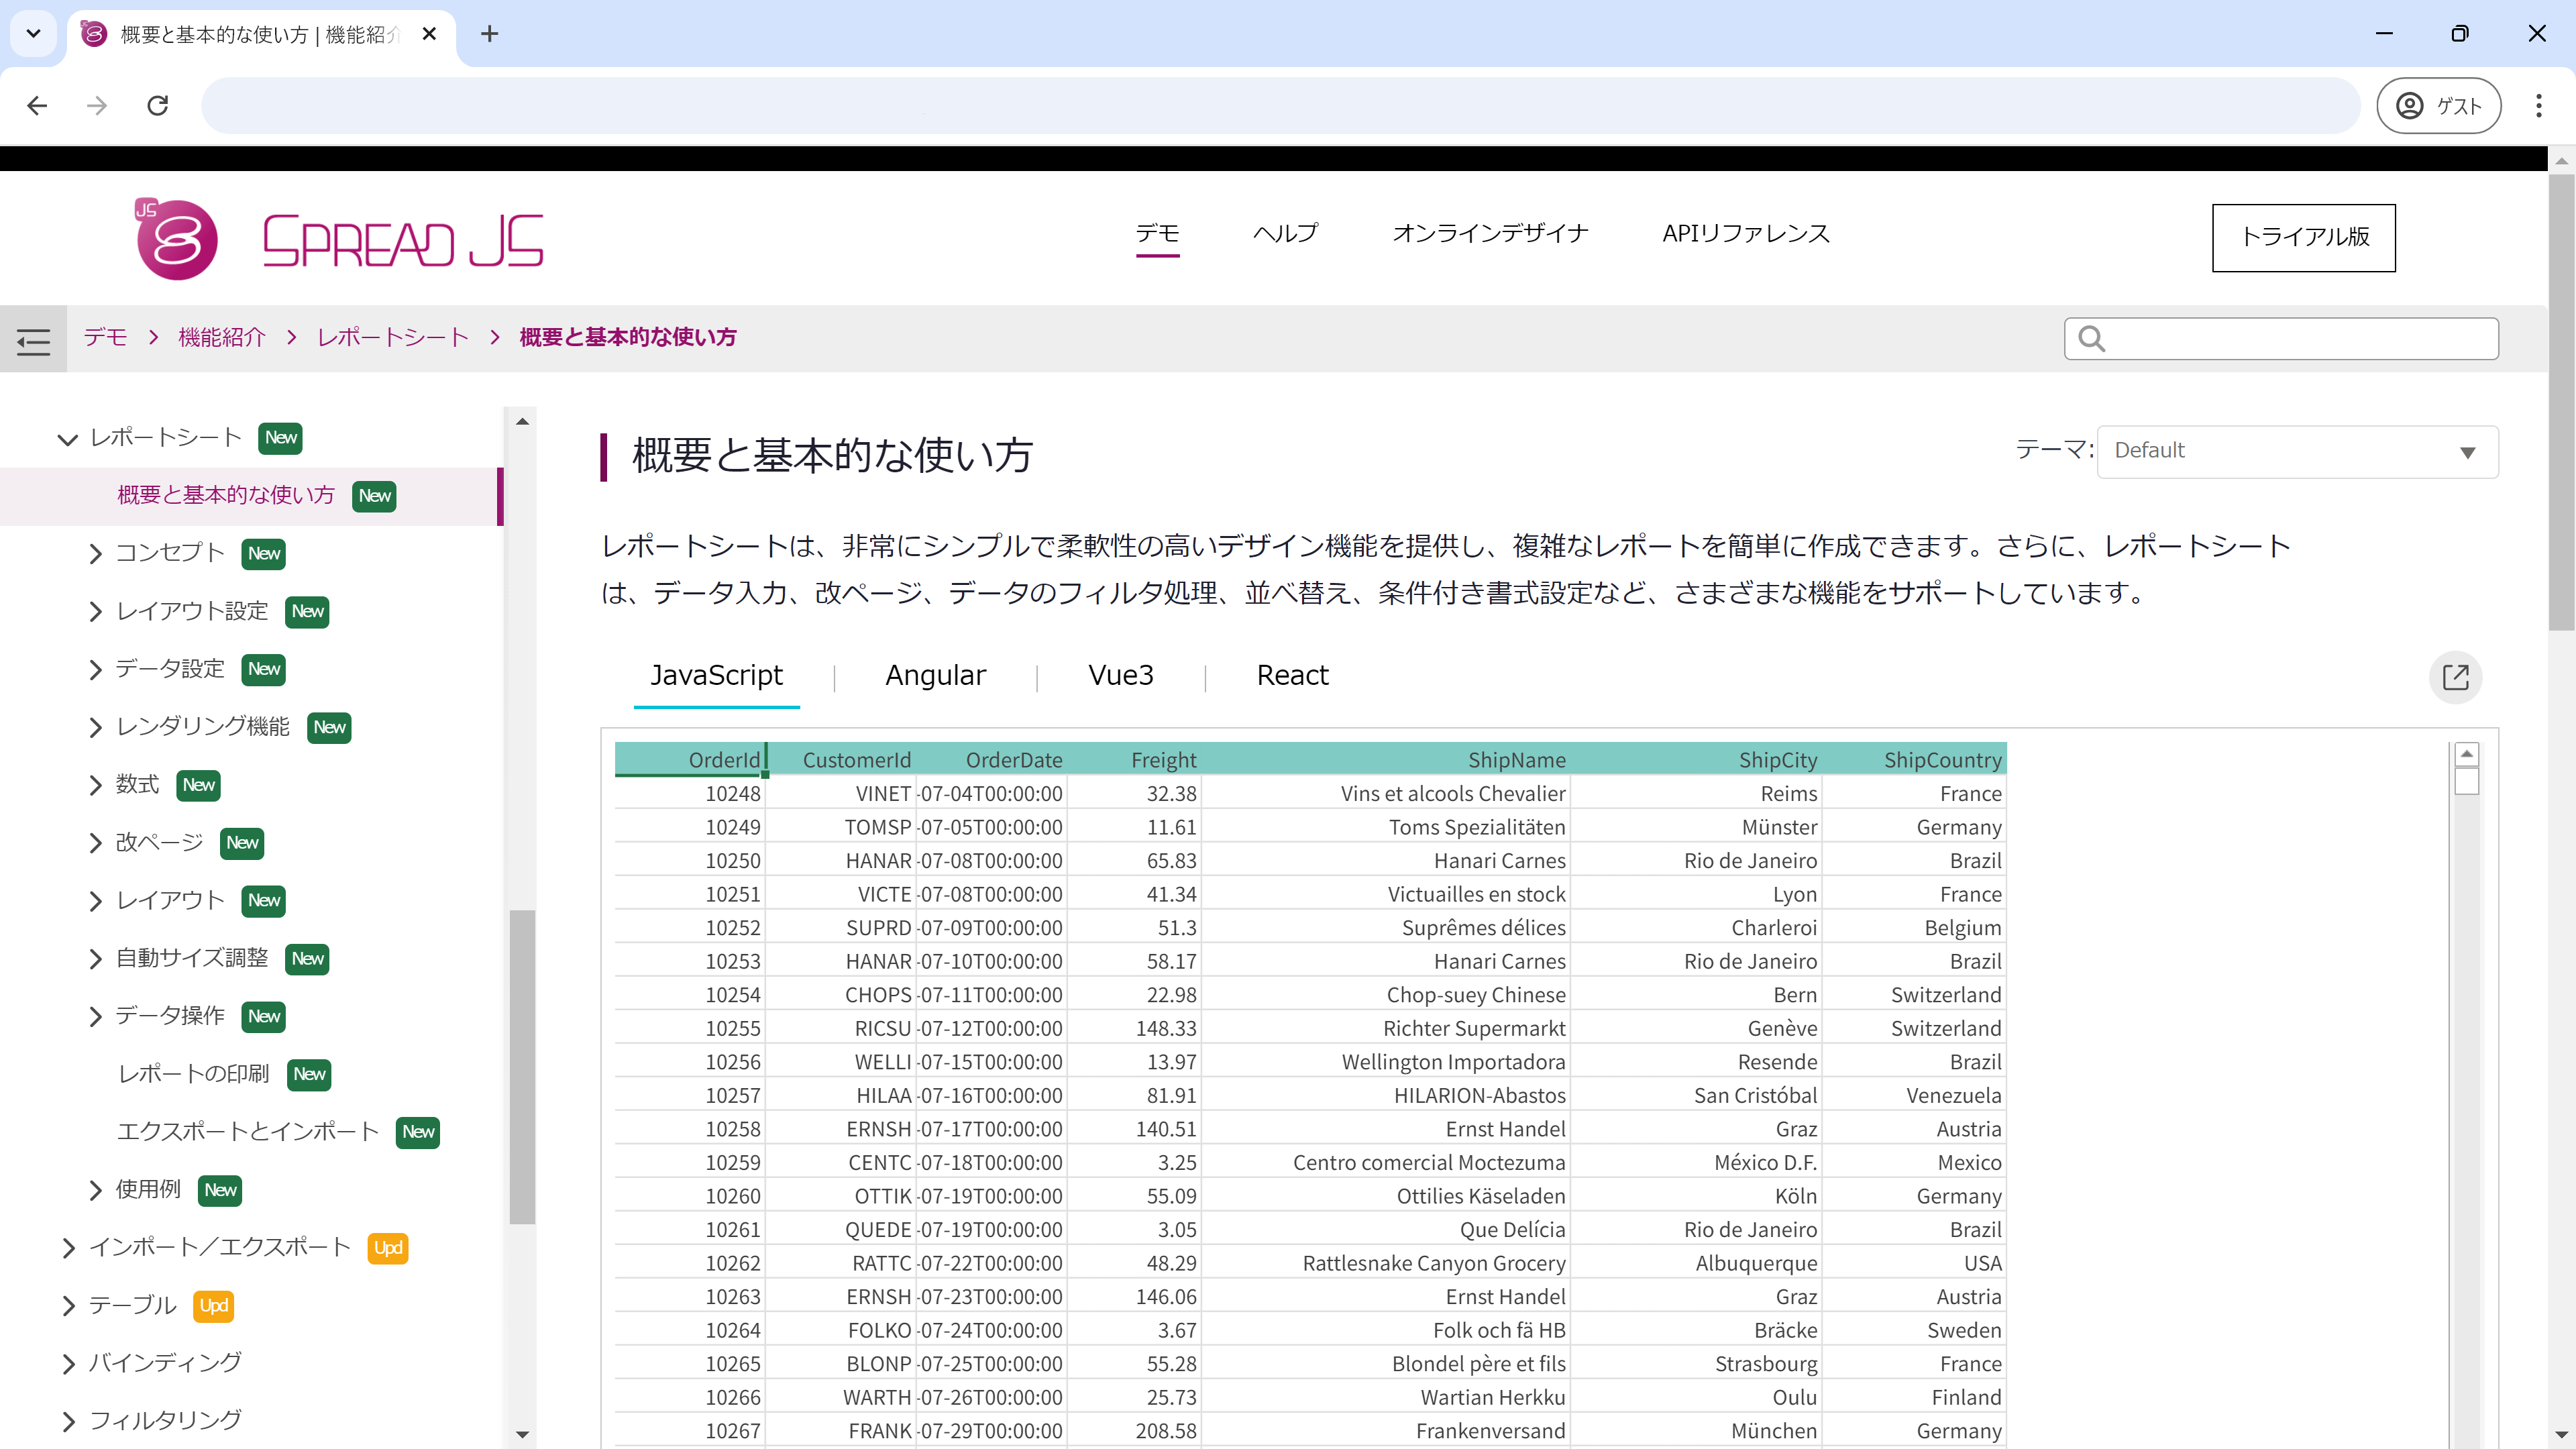Expand the 数式 tree item
The width and height of the screenshot is (2576, 1449).
click(x=95, y=786)
